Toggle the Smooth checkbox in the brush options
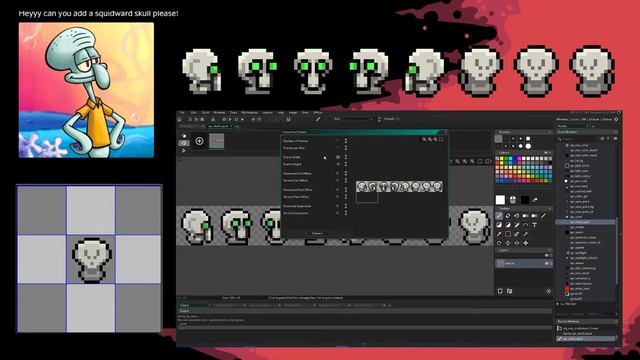The height and width of the screenshot is (360, 640). coord(398,119)
